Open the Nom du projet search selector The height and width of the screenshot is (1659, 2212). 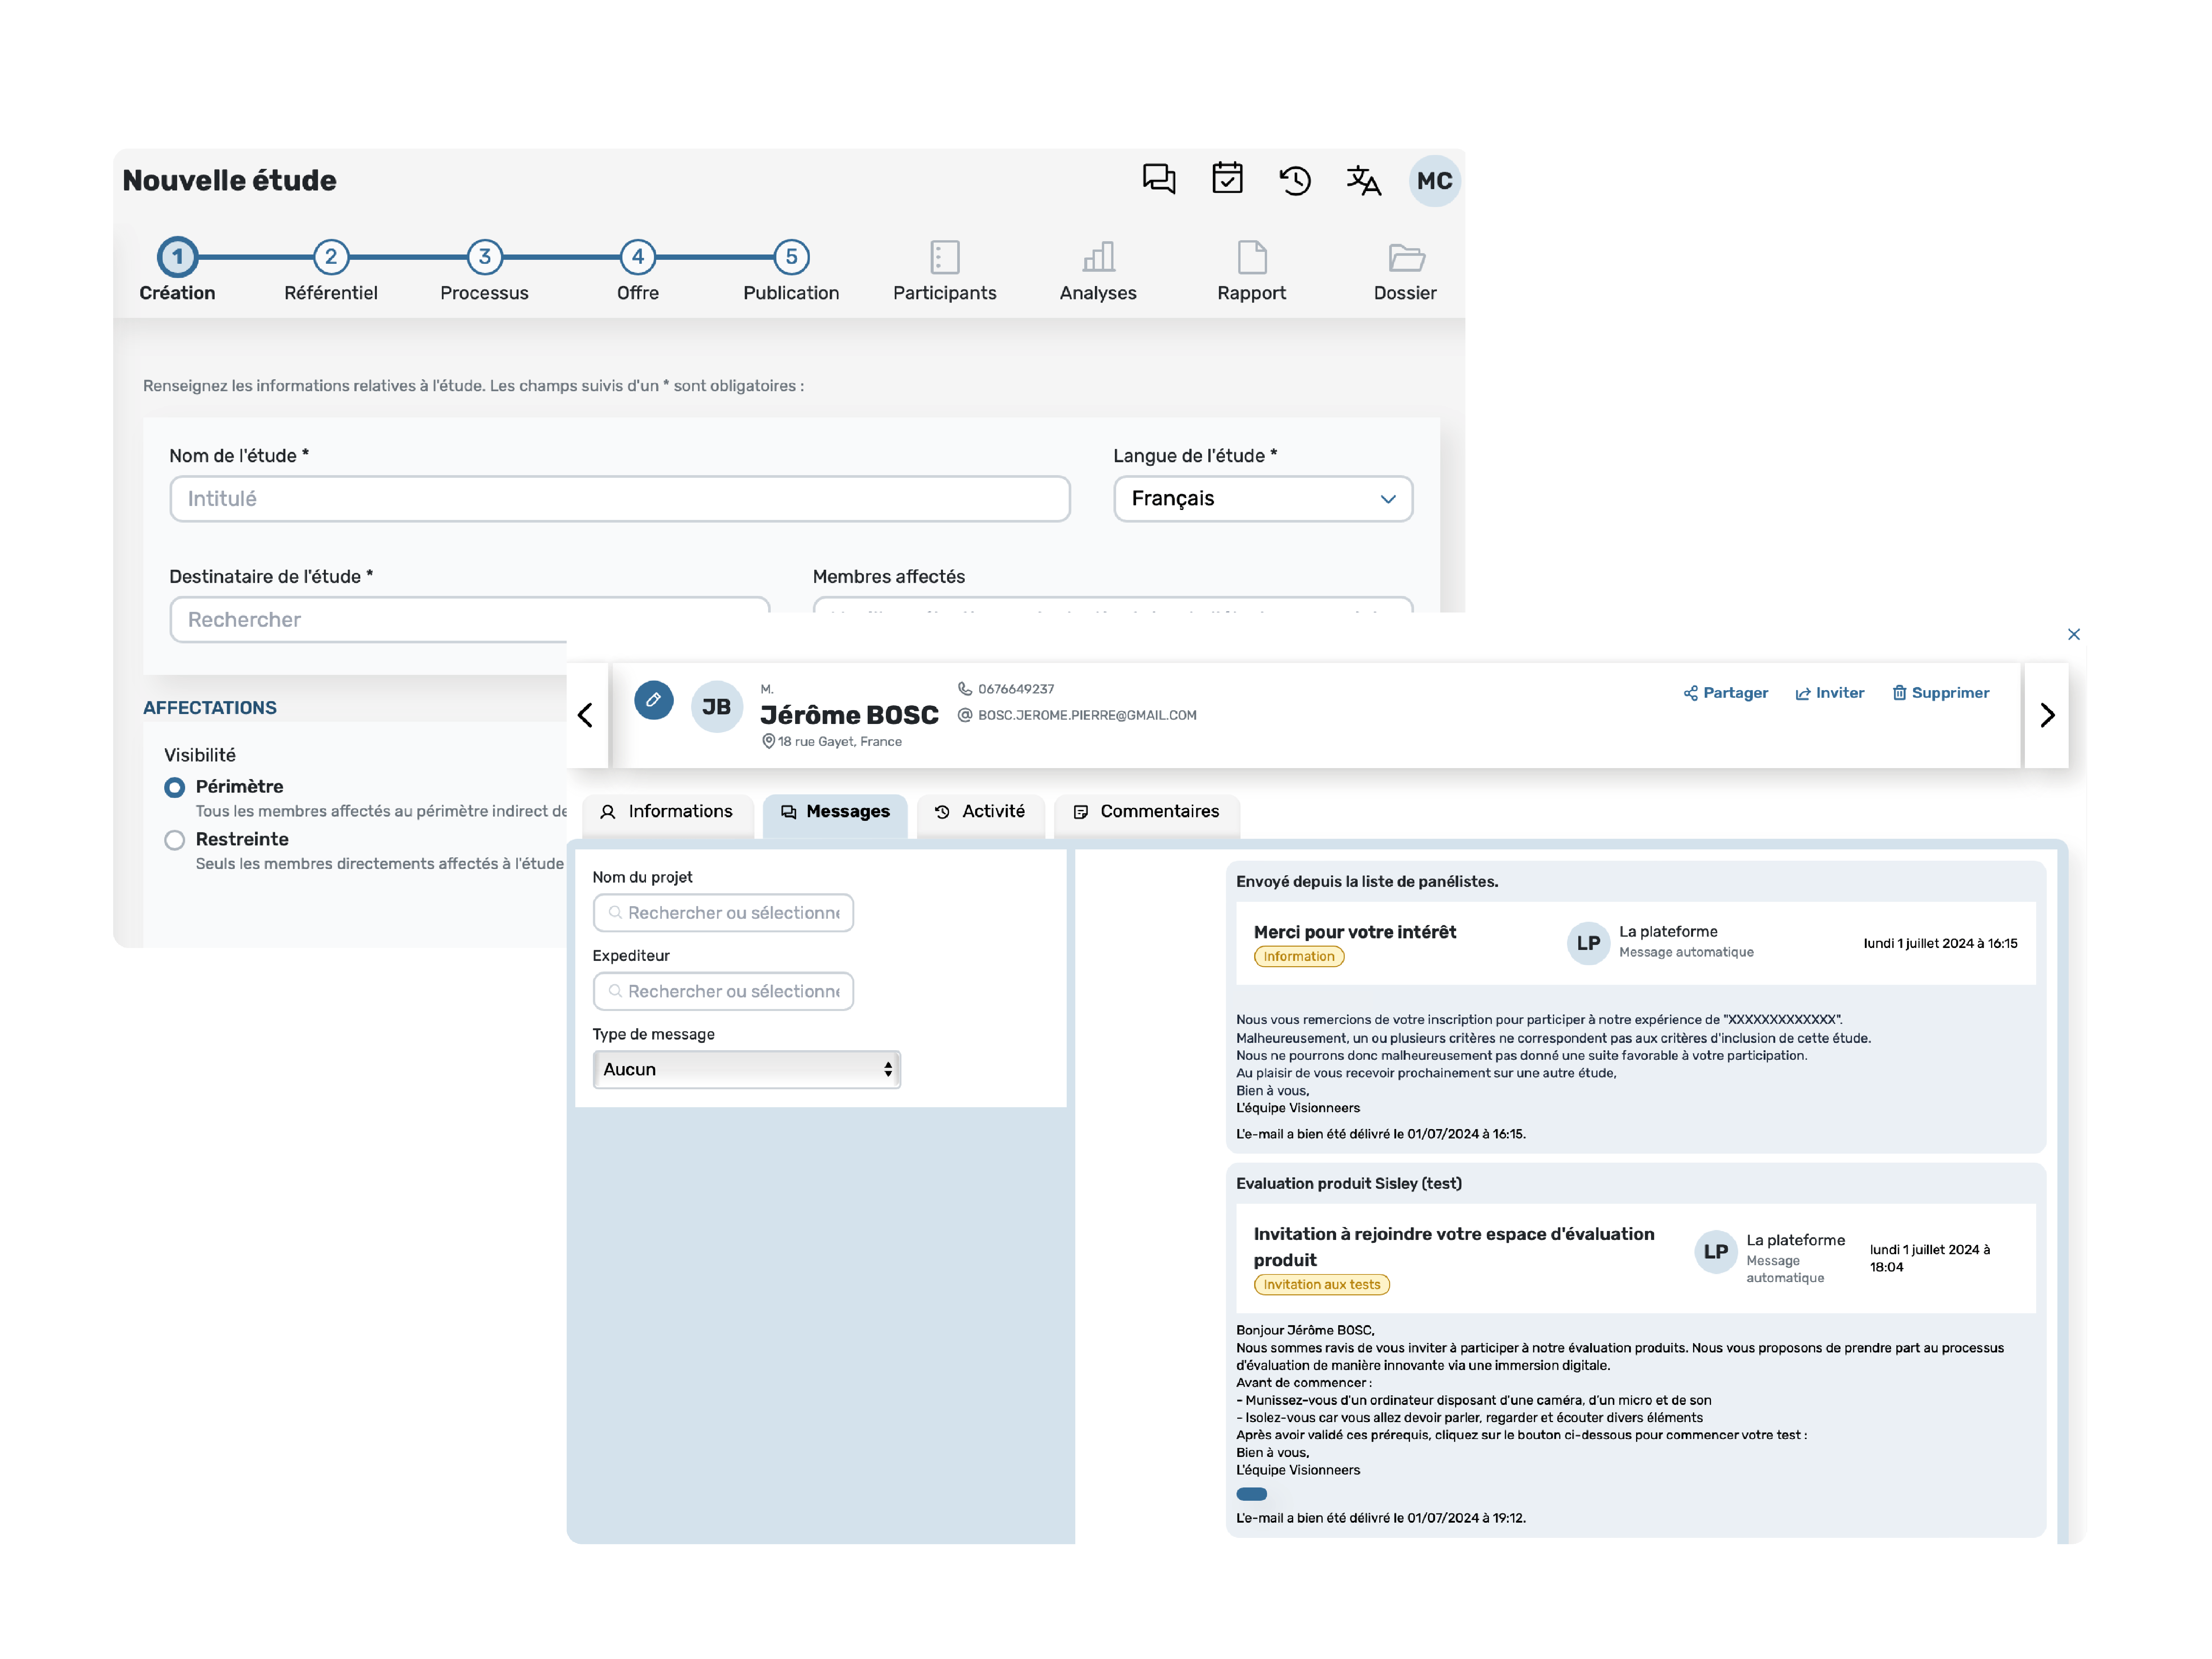[723, 913]
